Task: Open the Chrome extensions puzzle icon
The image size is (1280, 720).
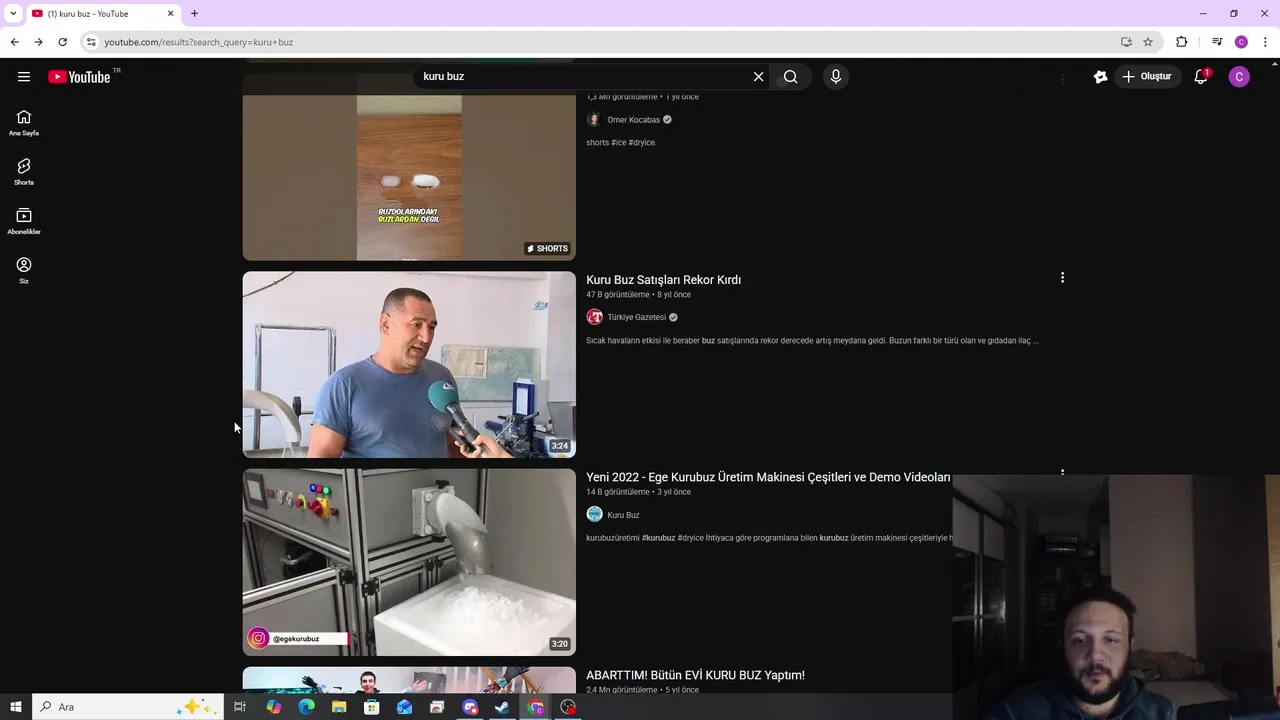Action: [1181, 42]
